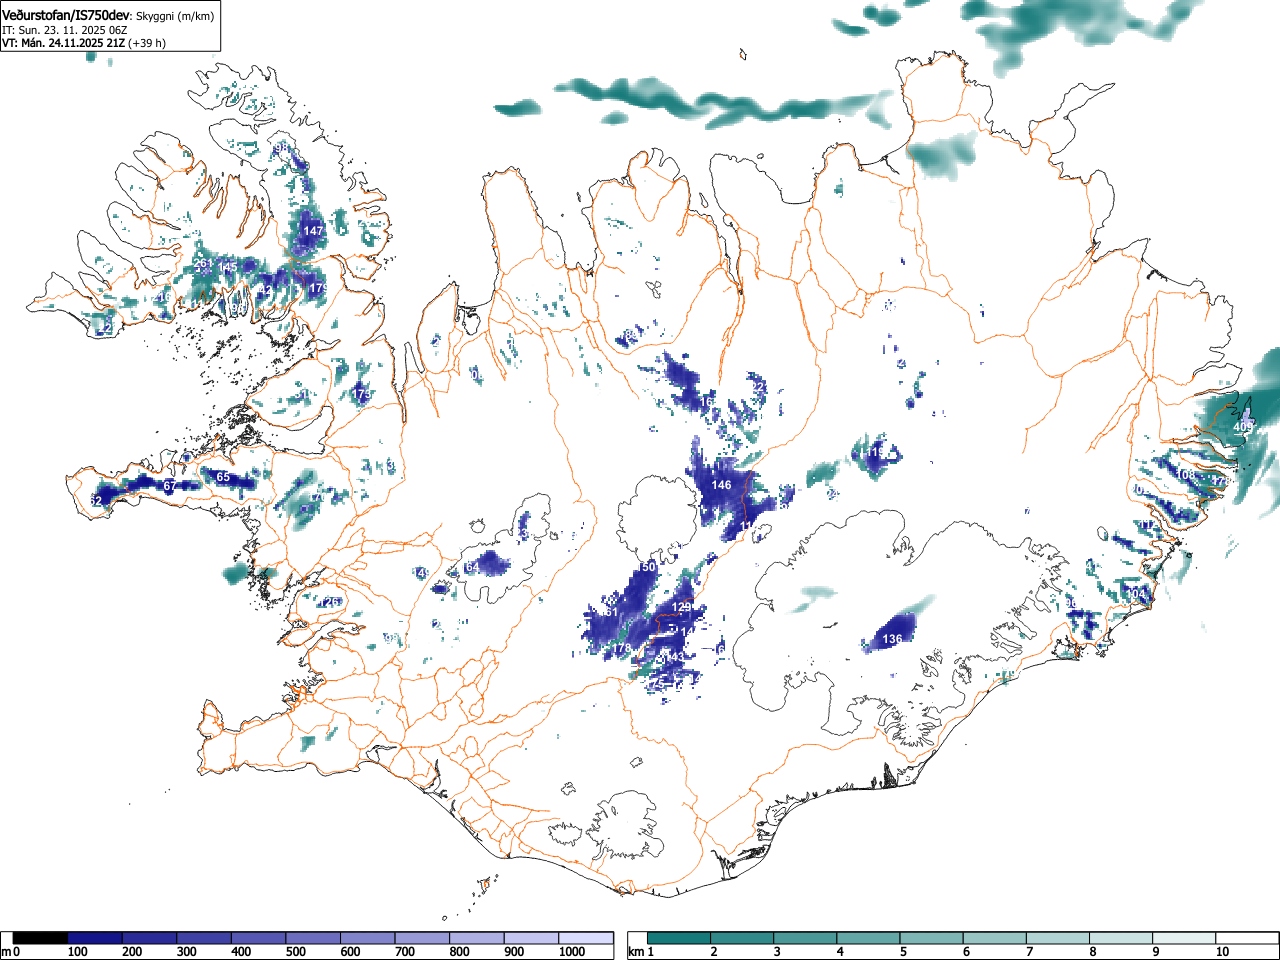Click the Veðurstofan/IS750dev title text
The height and width of the screenshot is (960, 1280).
66,15
